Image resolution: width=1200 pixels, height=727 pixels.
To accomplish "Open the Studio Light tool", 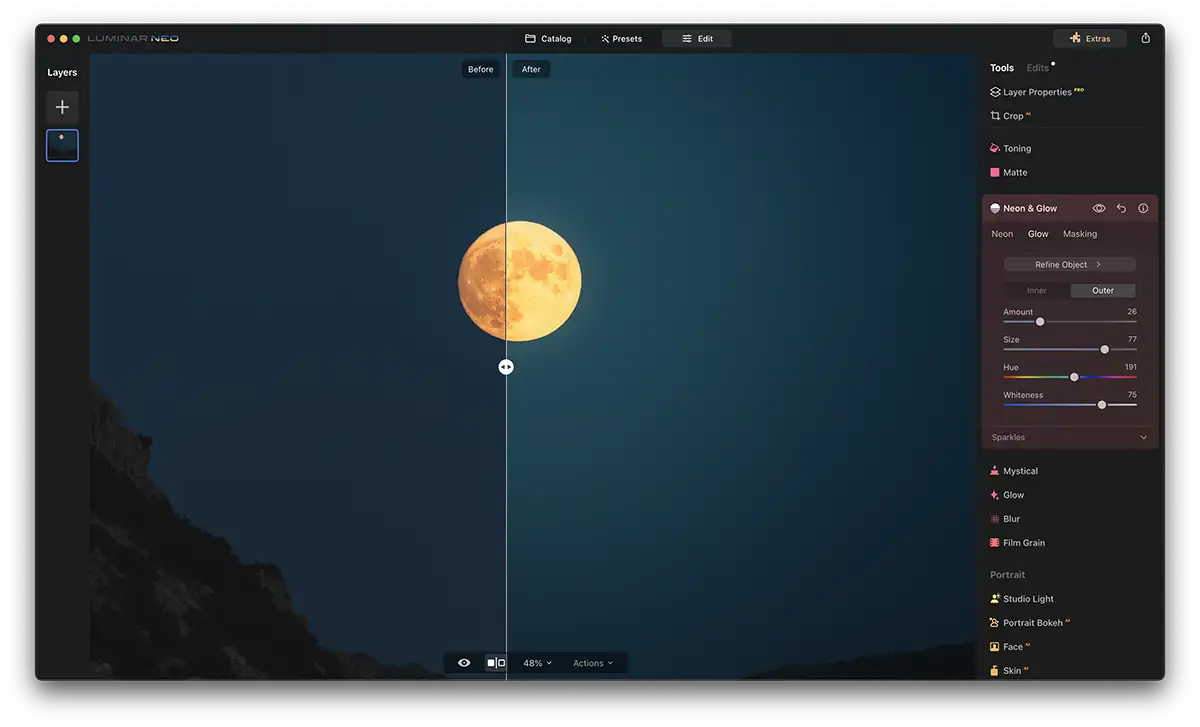I will [1022, 599].
